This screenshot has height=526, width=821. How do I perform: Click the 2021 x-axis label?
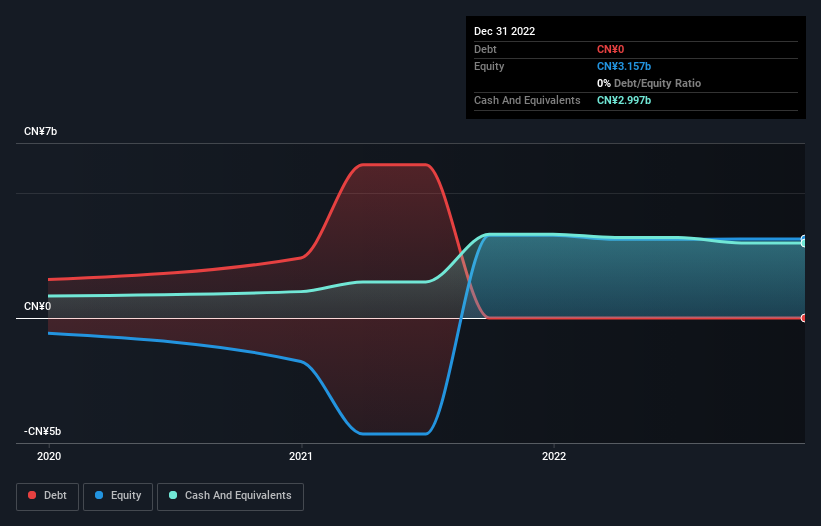[x=301, y=456]
